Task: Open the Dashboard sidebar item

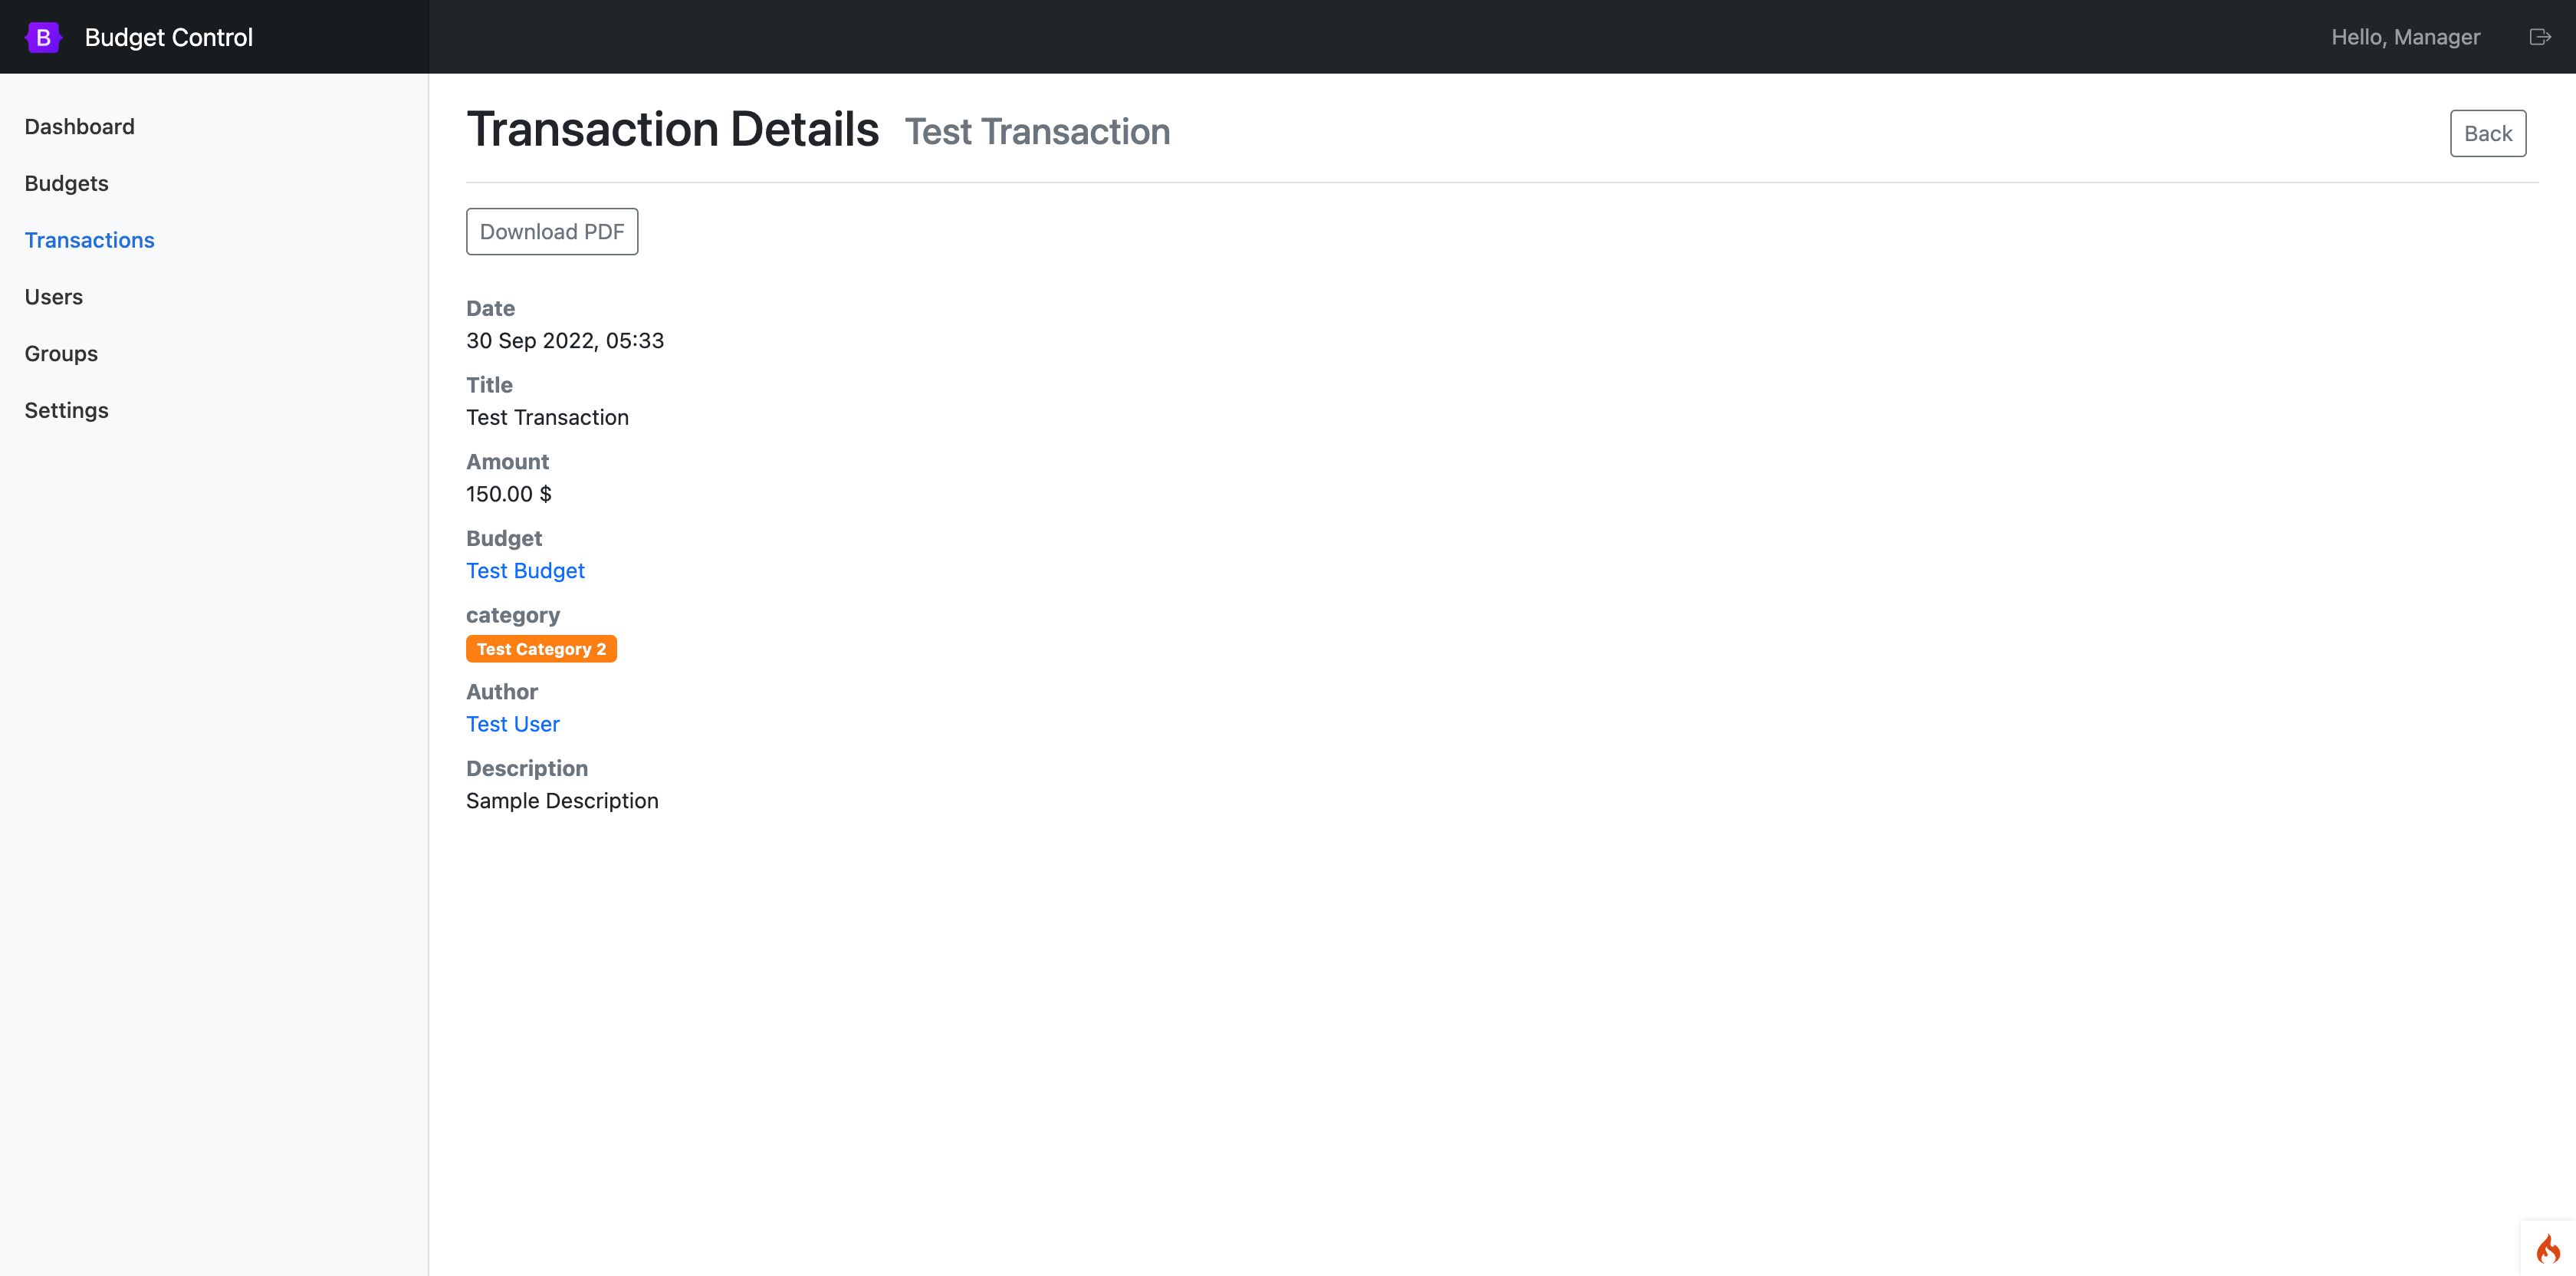Action: click(x=79, y=127)
